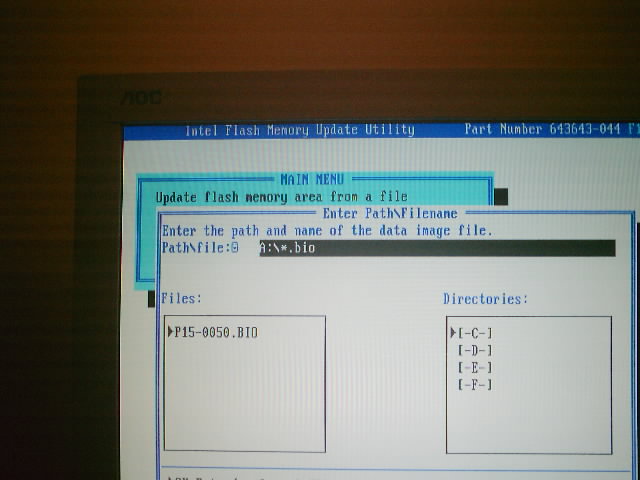Click the Files list box
This screenshot has width=640, height=480.
(x=245, y=384)
